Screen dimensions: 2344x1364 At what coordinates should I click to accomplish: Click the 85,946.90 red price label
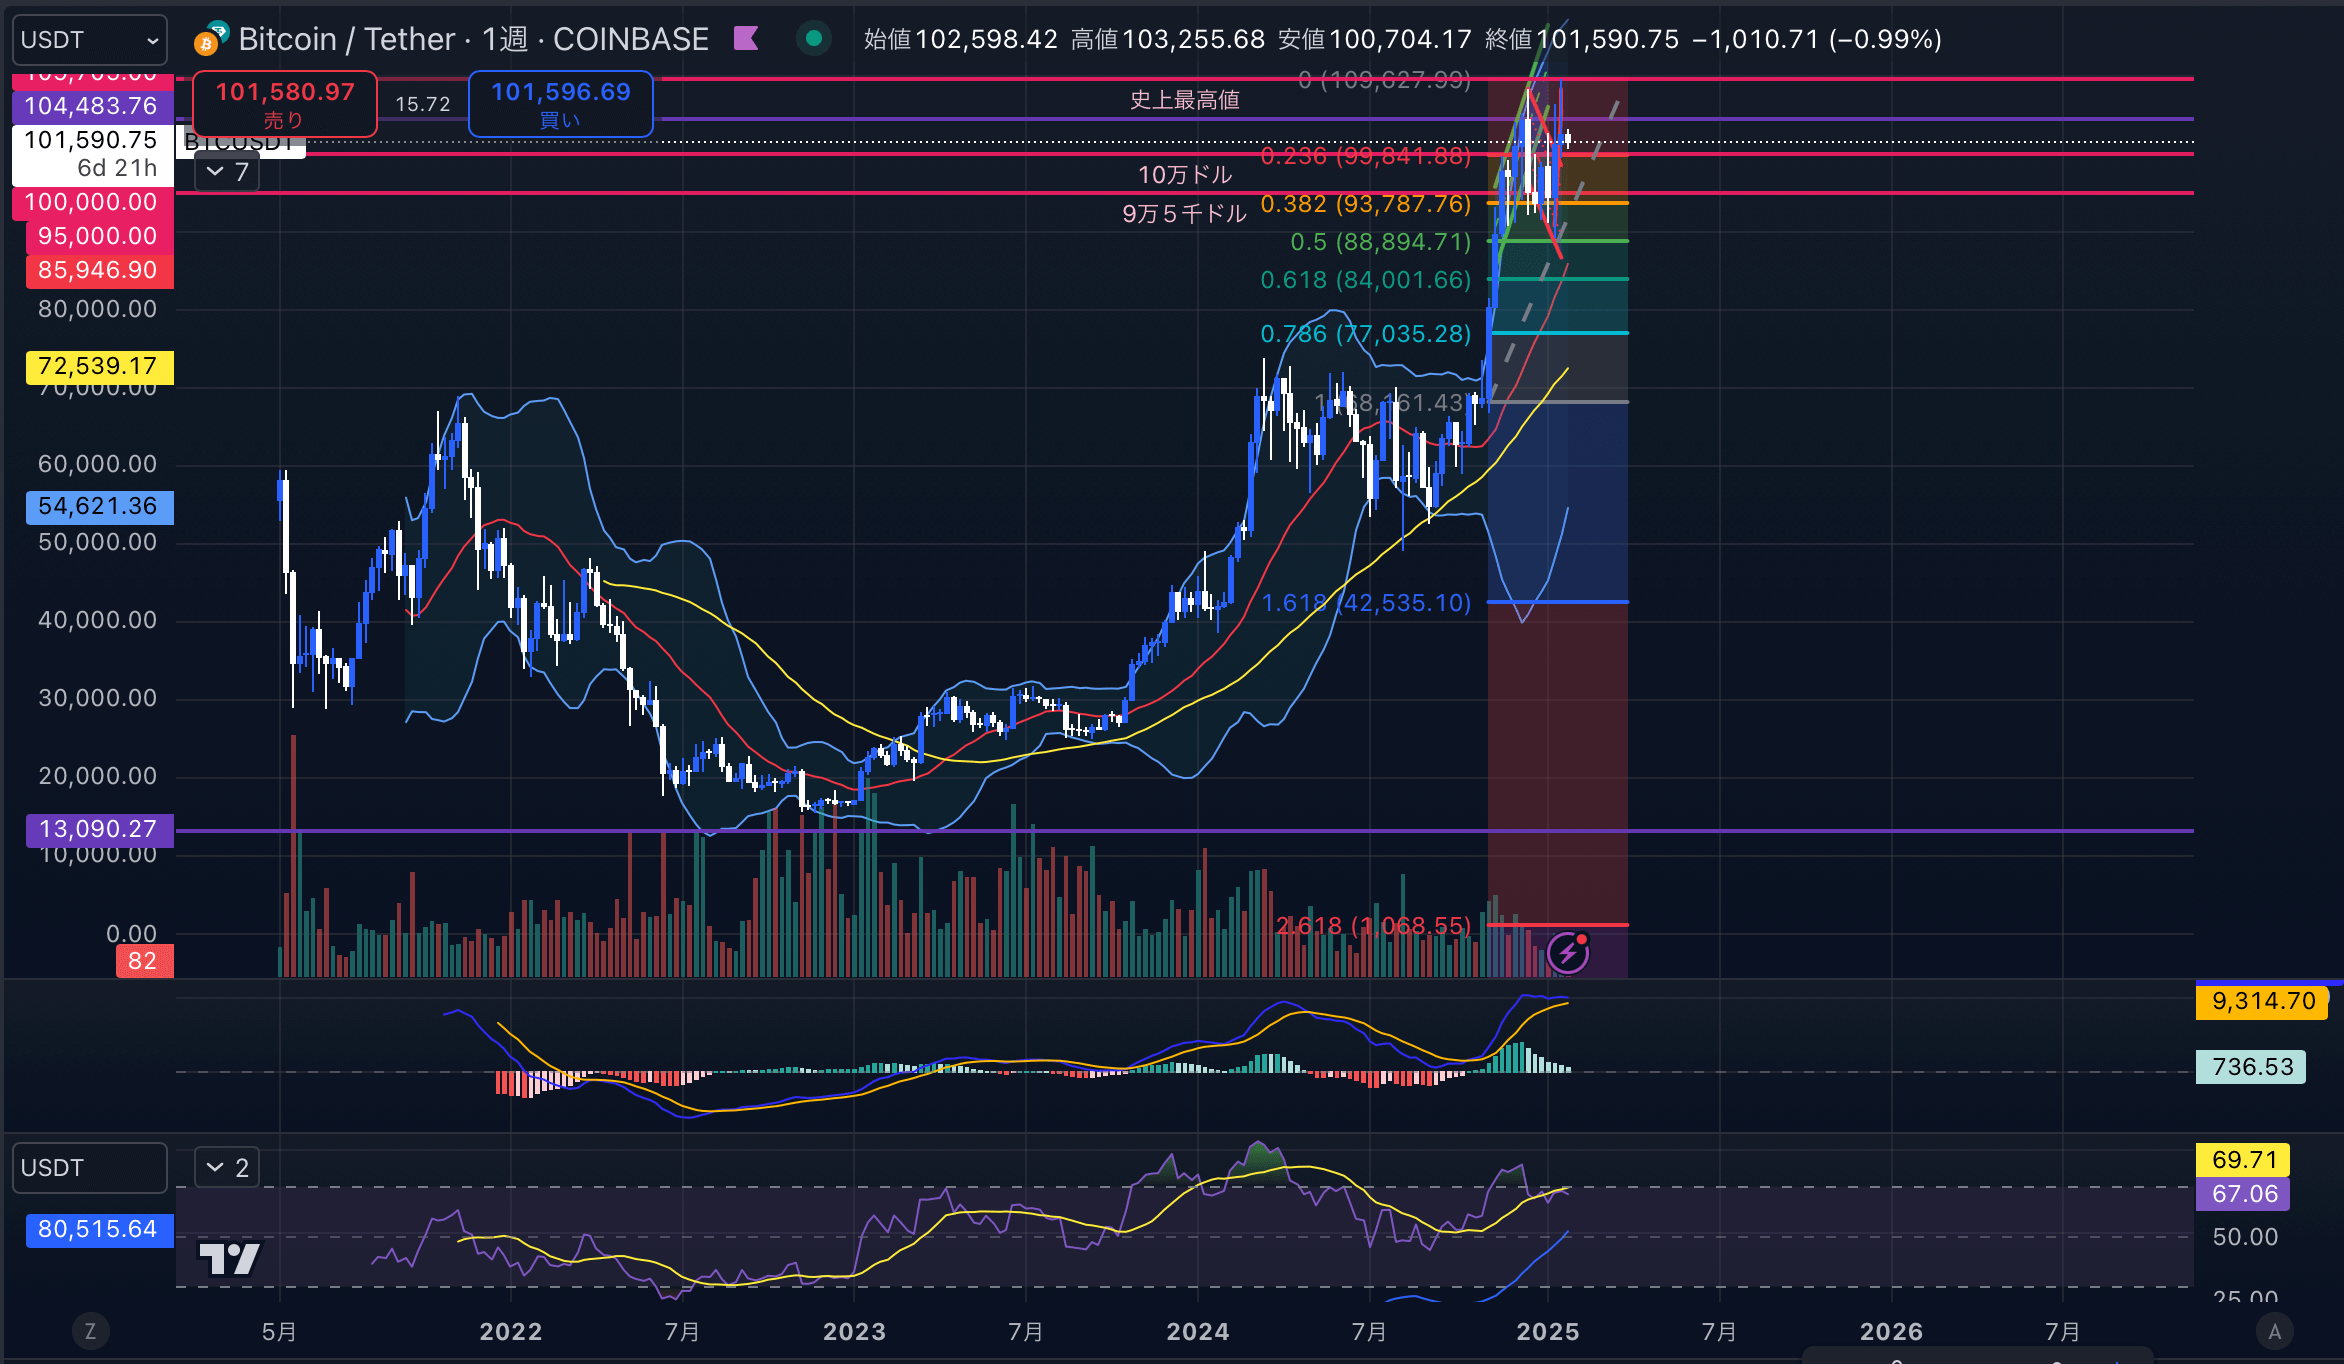pos(99,270)
